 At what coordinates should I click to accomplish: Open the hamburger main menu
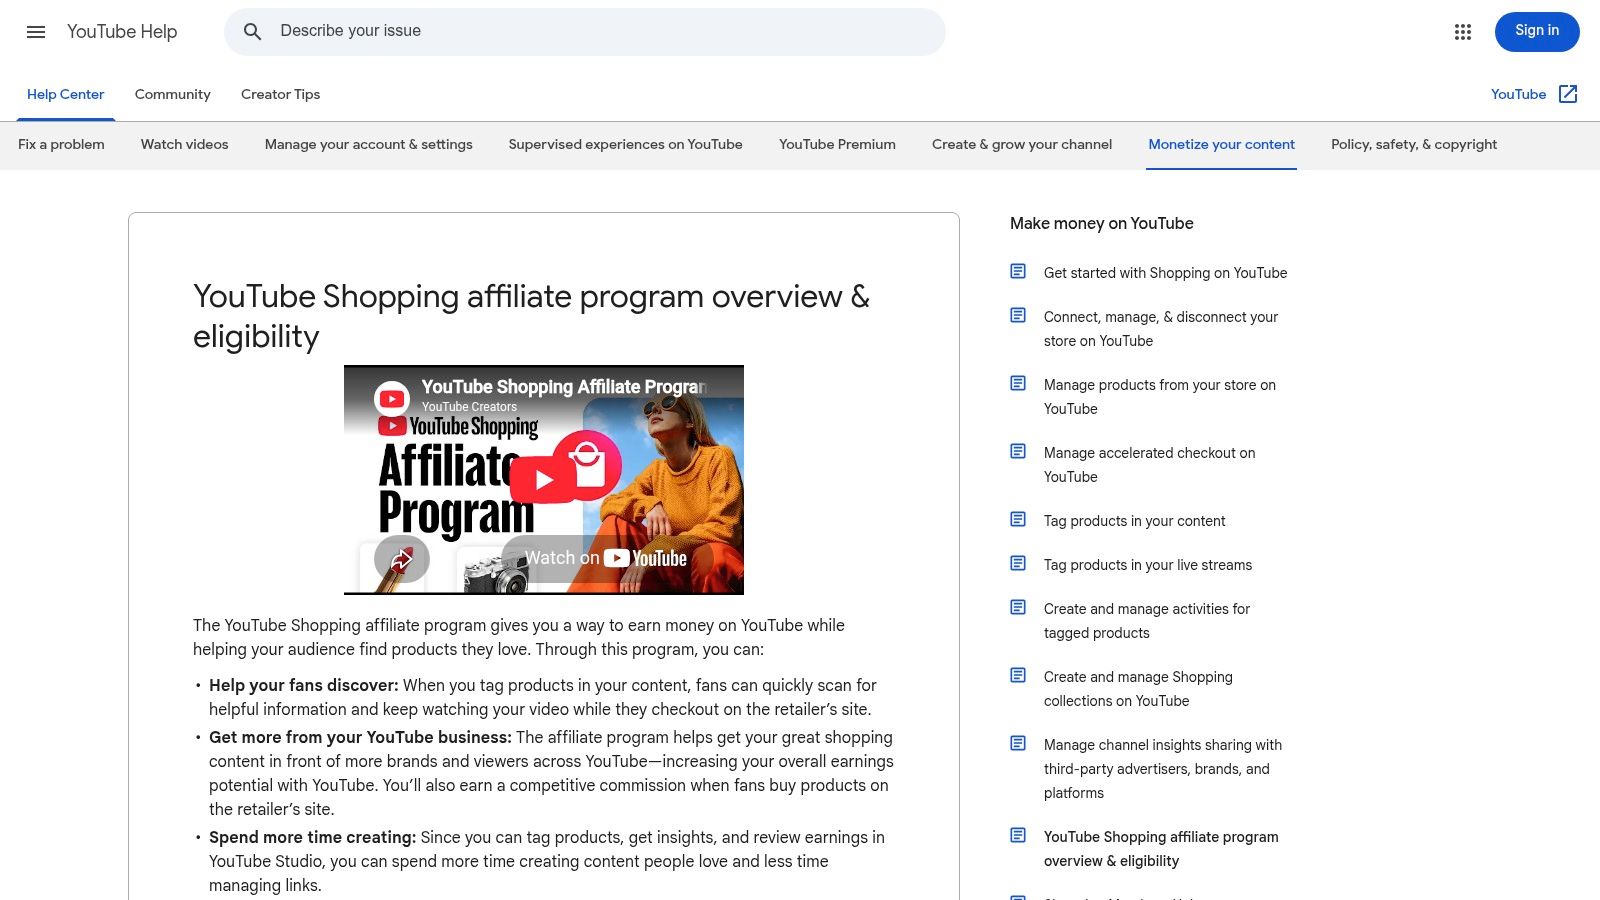coord(36,32)
